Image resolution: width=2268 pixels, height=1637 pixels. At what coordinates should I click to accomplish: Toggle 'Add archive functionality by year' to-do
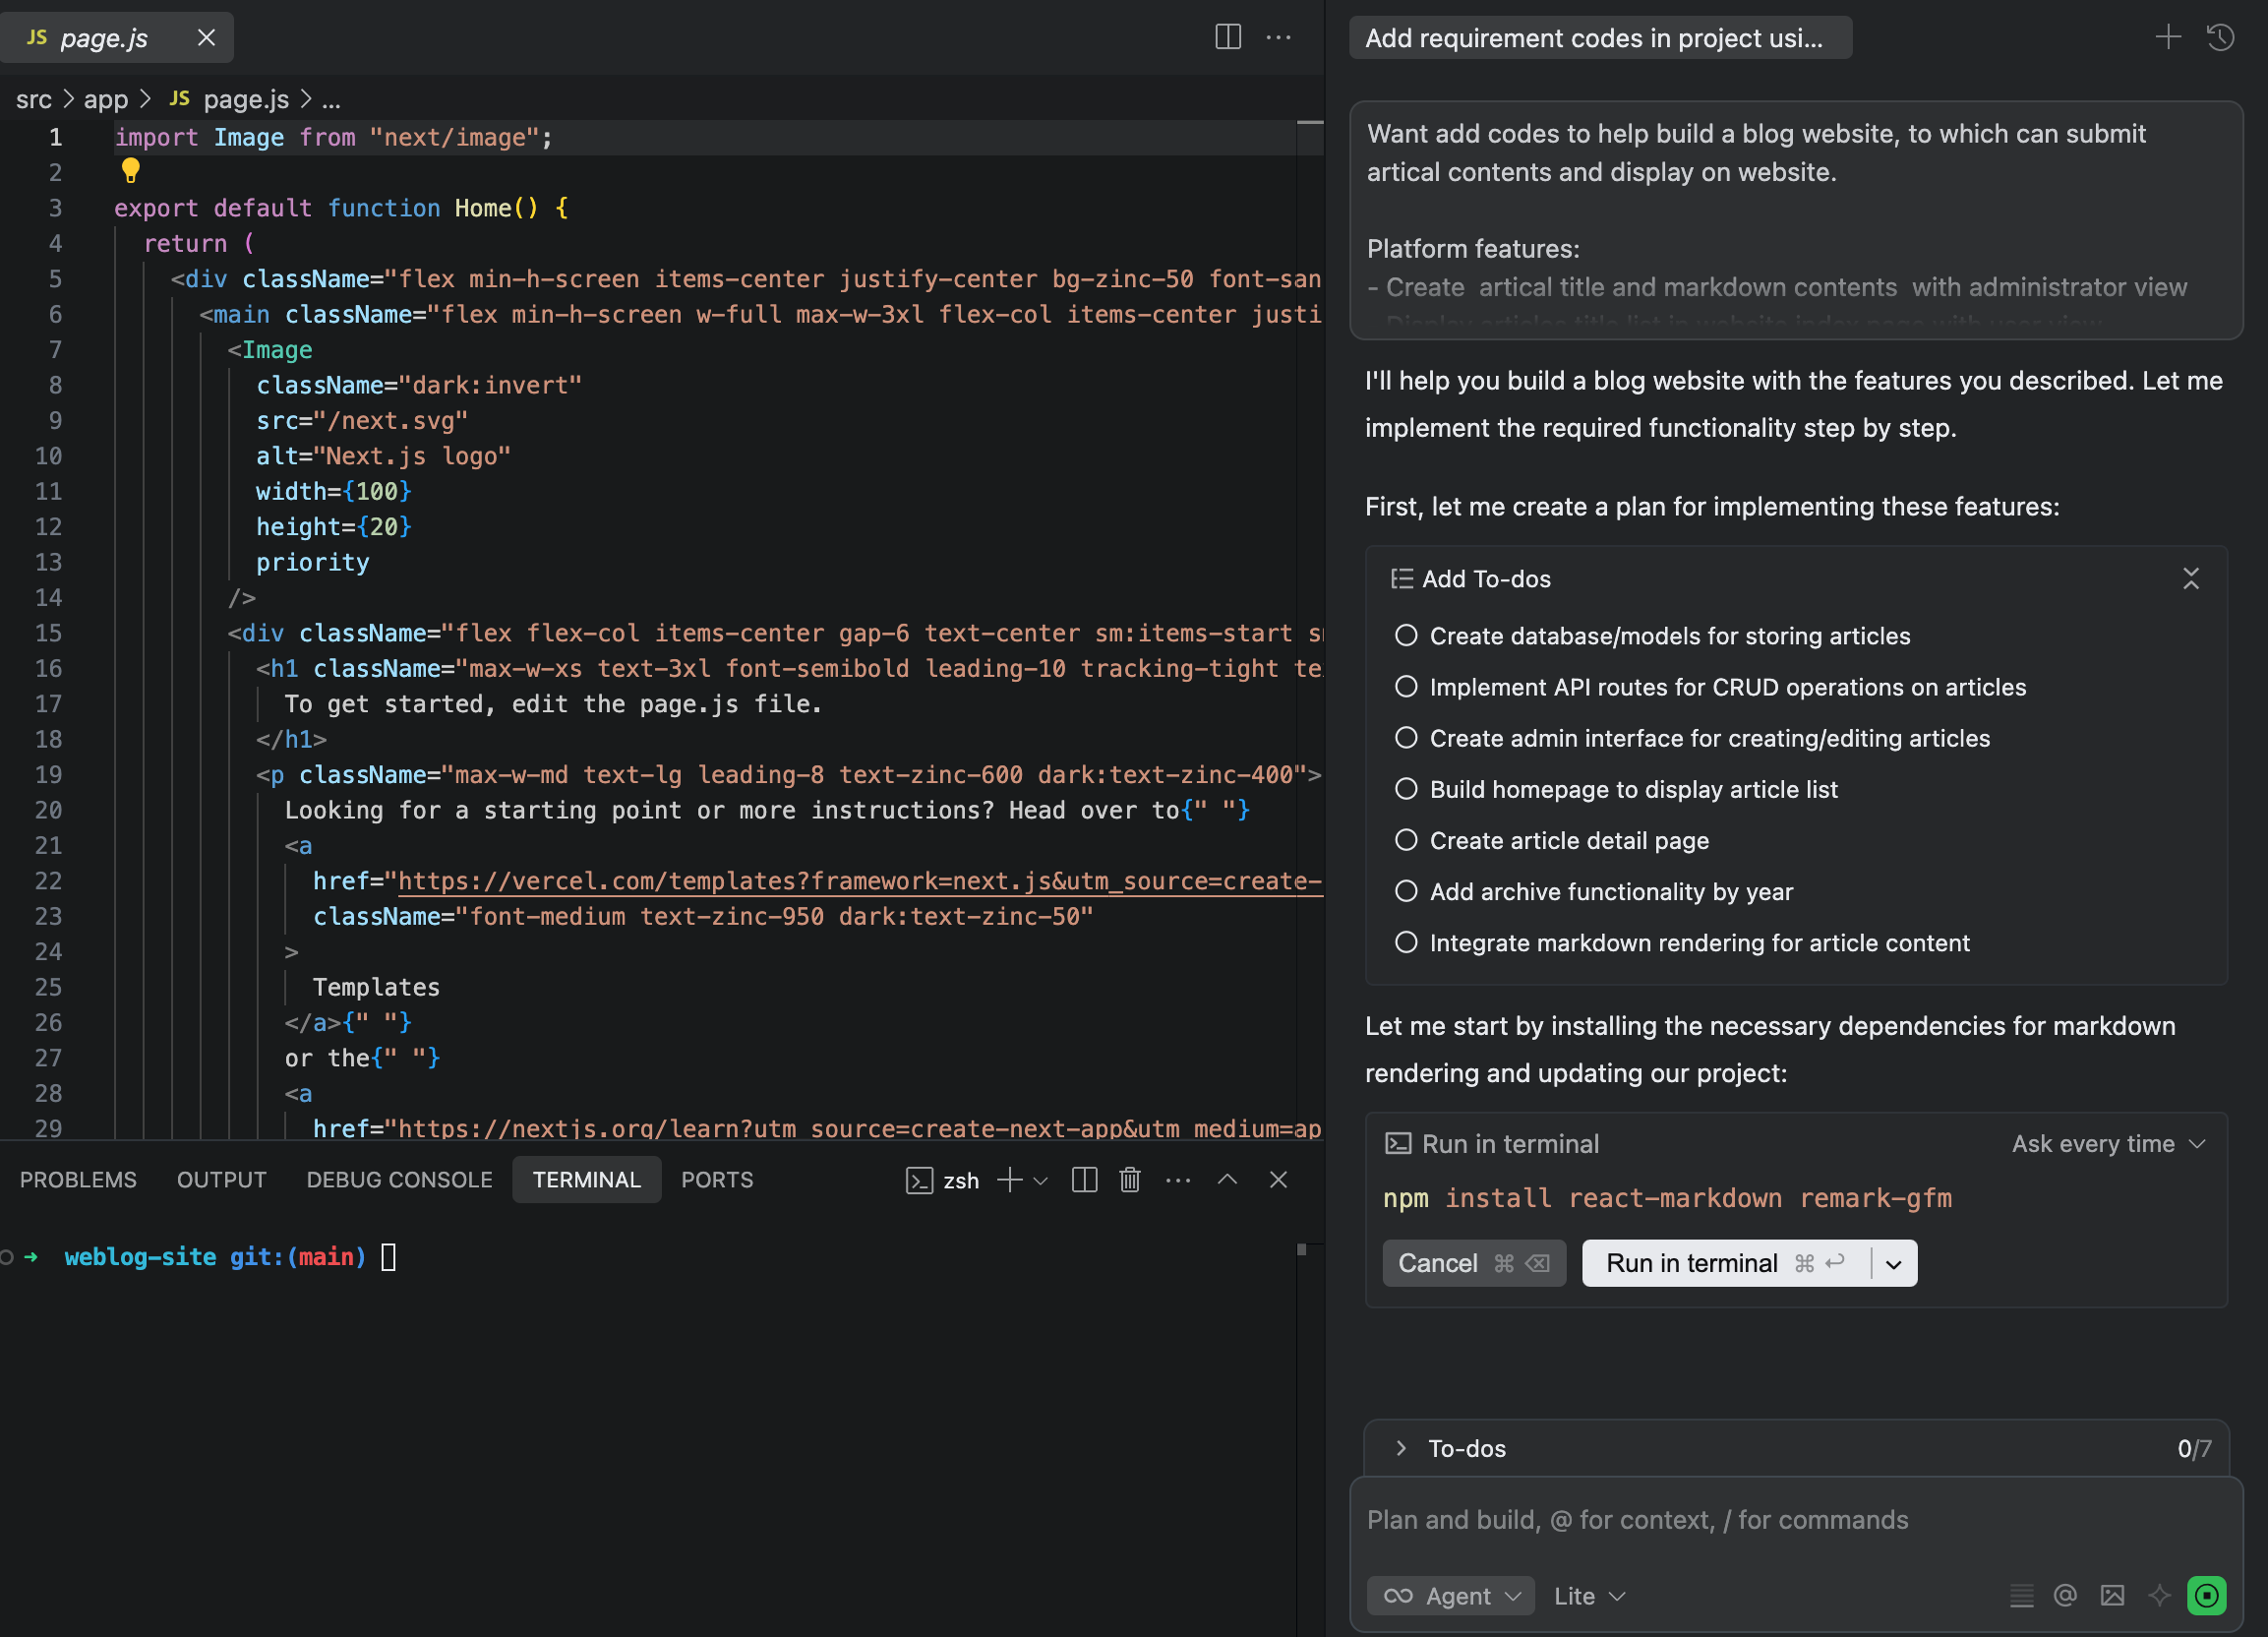point(1406,891)
